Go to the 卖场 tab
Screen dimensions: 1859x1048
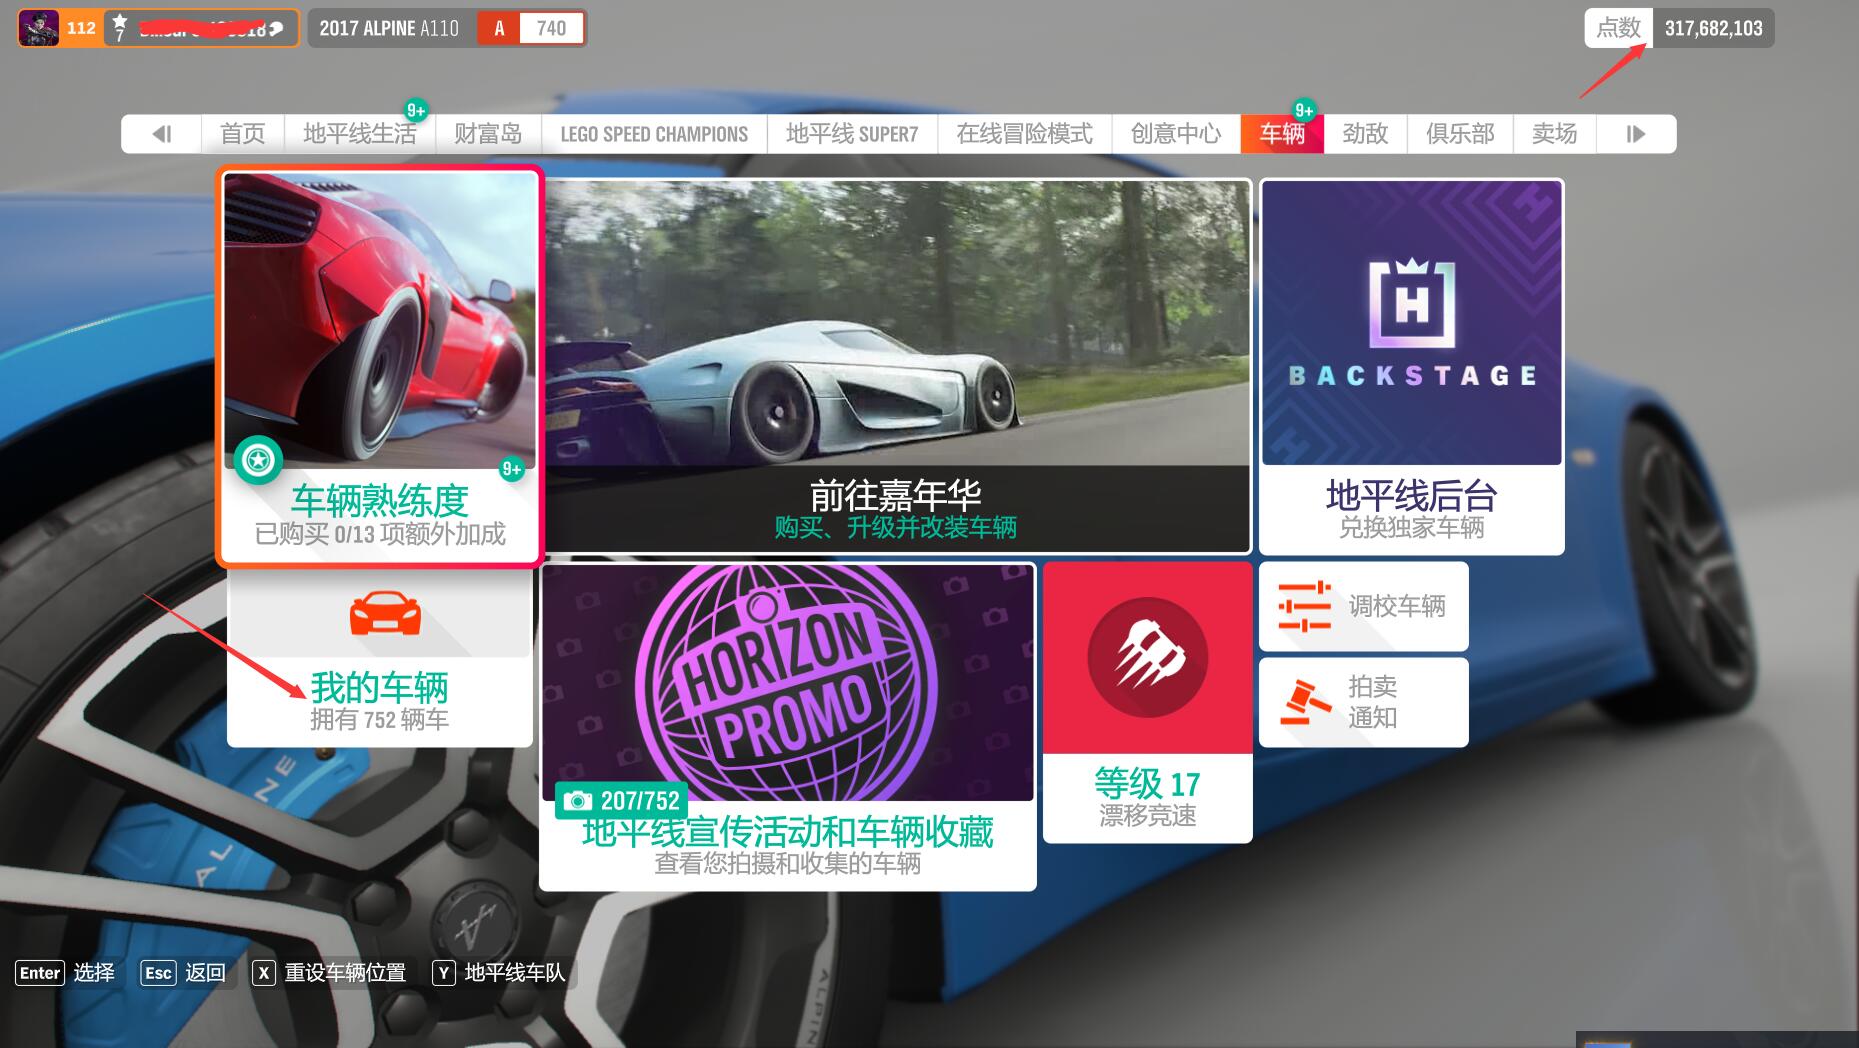[x=1553, y=134]
